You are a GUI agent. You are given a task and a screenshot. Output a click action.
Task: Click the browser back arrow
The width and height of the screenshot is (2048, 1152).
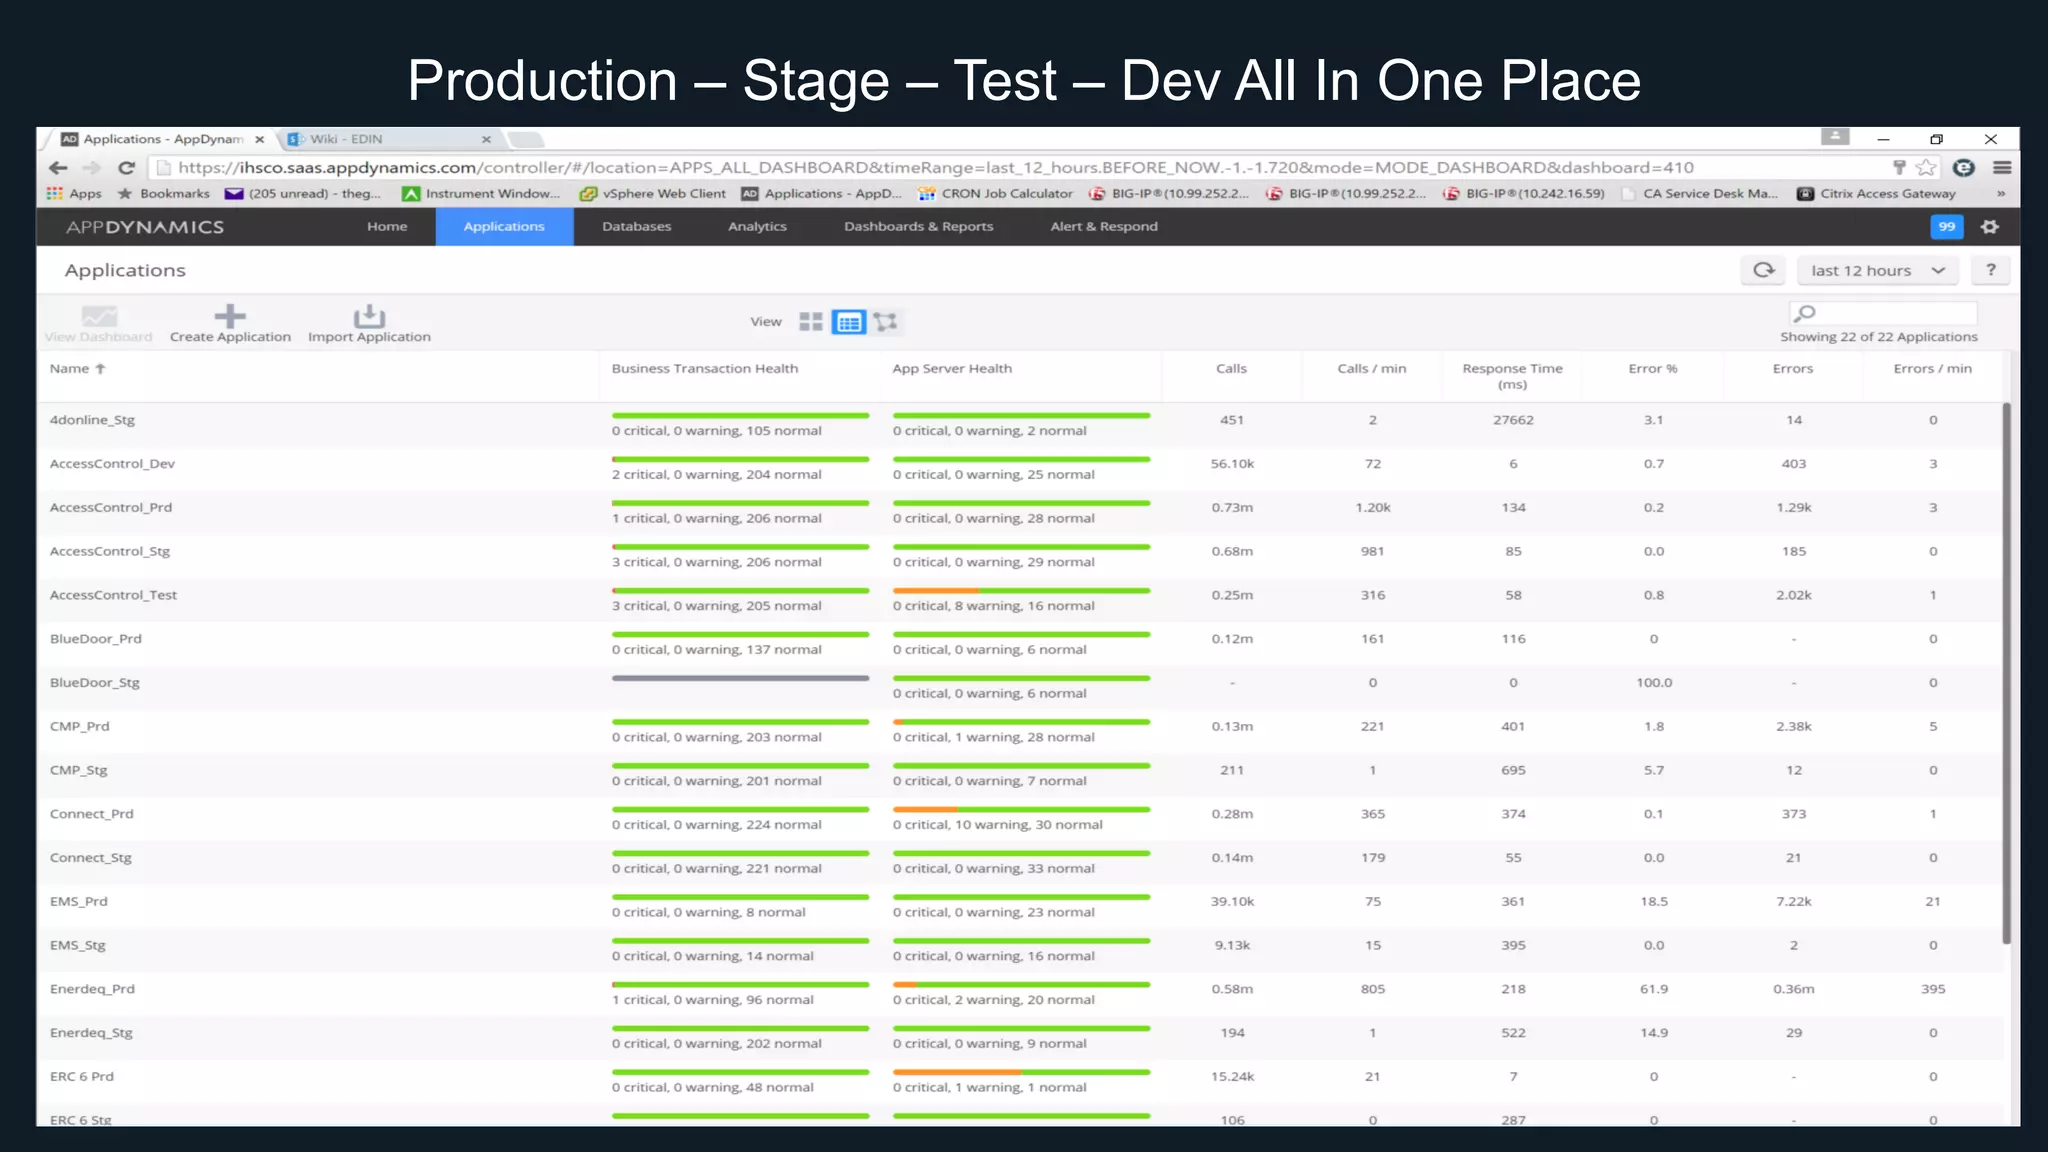(x=58, y=168)
